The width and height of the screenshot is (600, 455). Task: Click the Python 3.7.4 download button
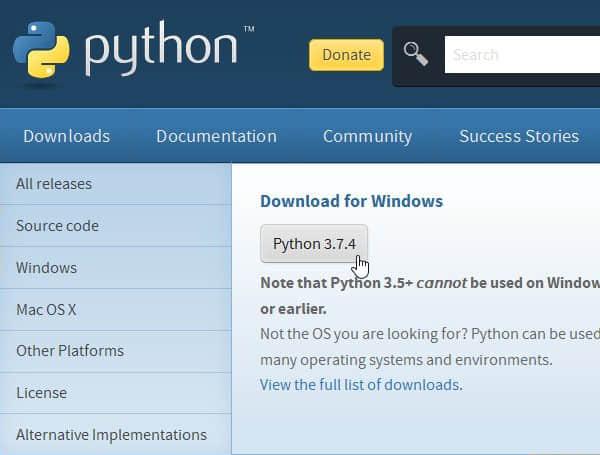click(x=314, y=244)
